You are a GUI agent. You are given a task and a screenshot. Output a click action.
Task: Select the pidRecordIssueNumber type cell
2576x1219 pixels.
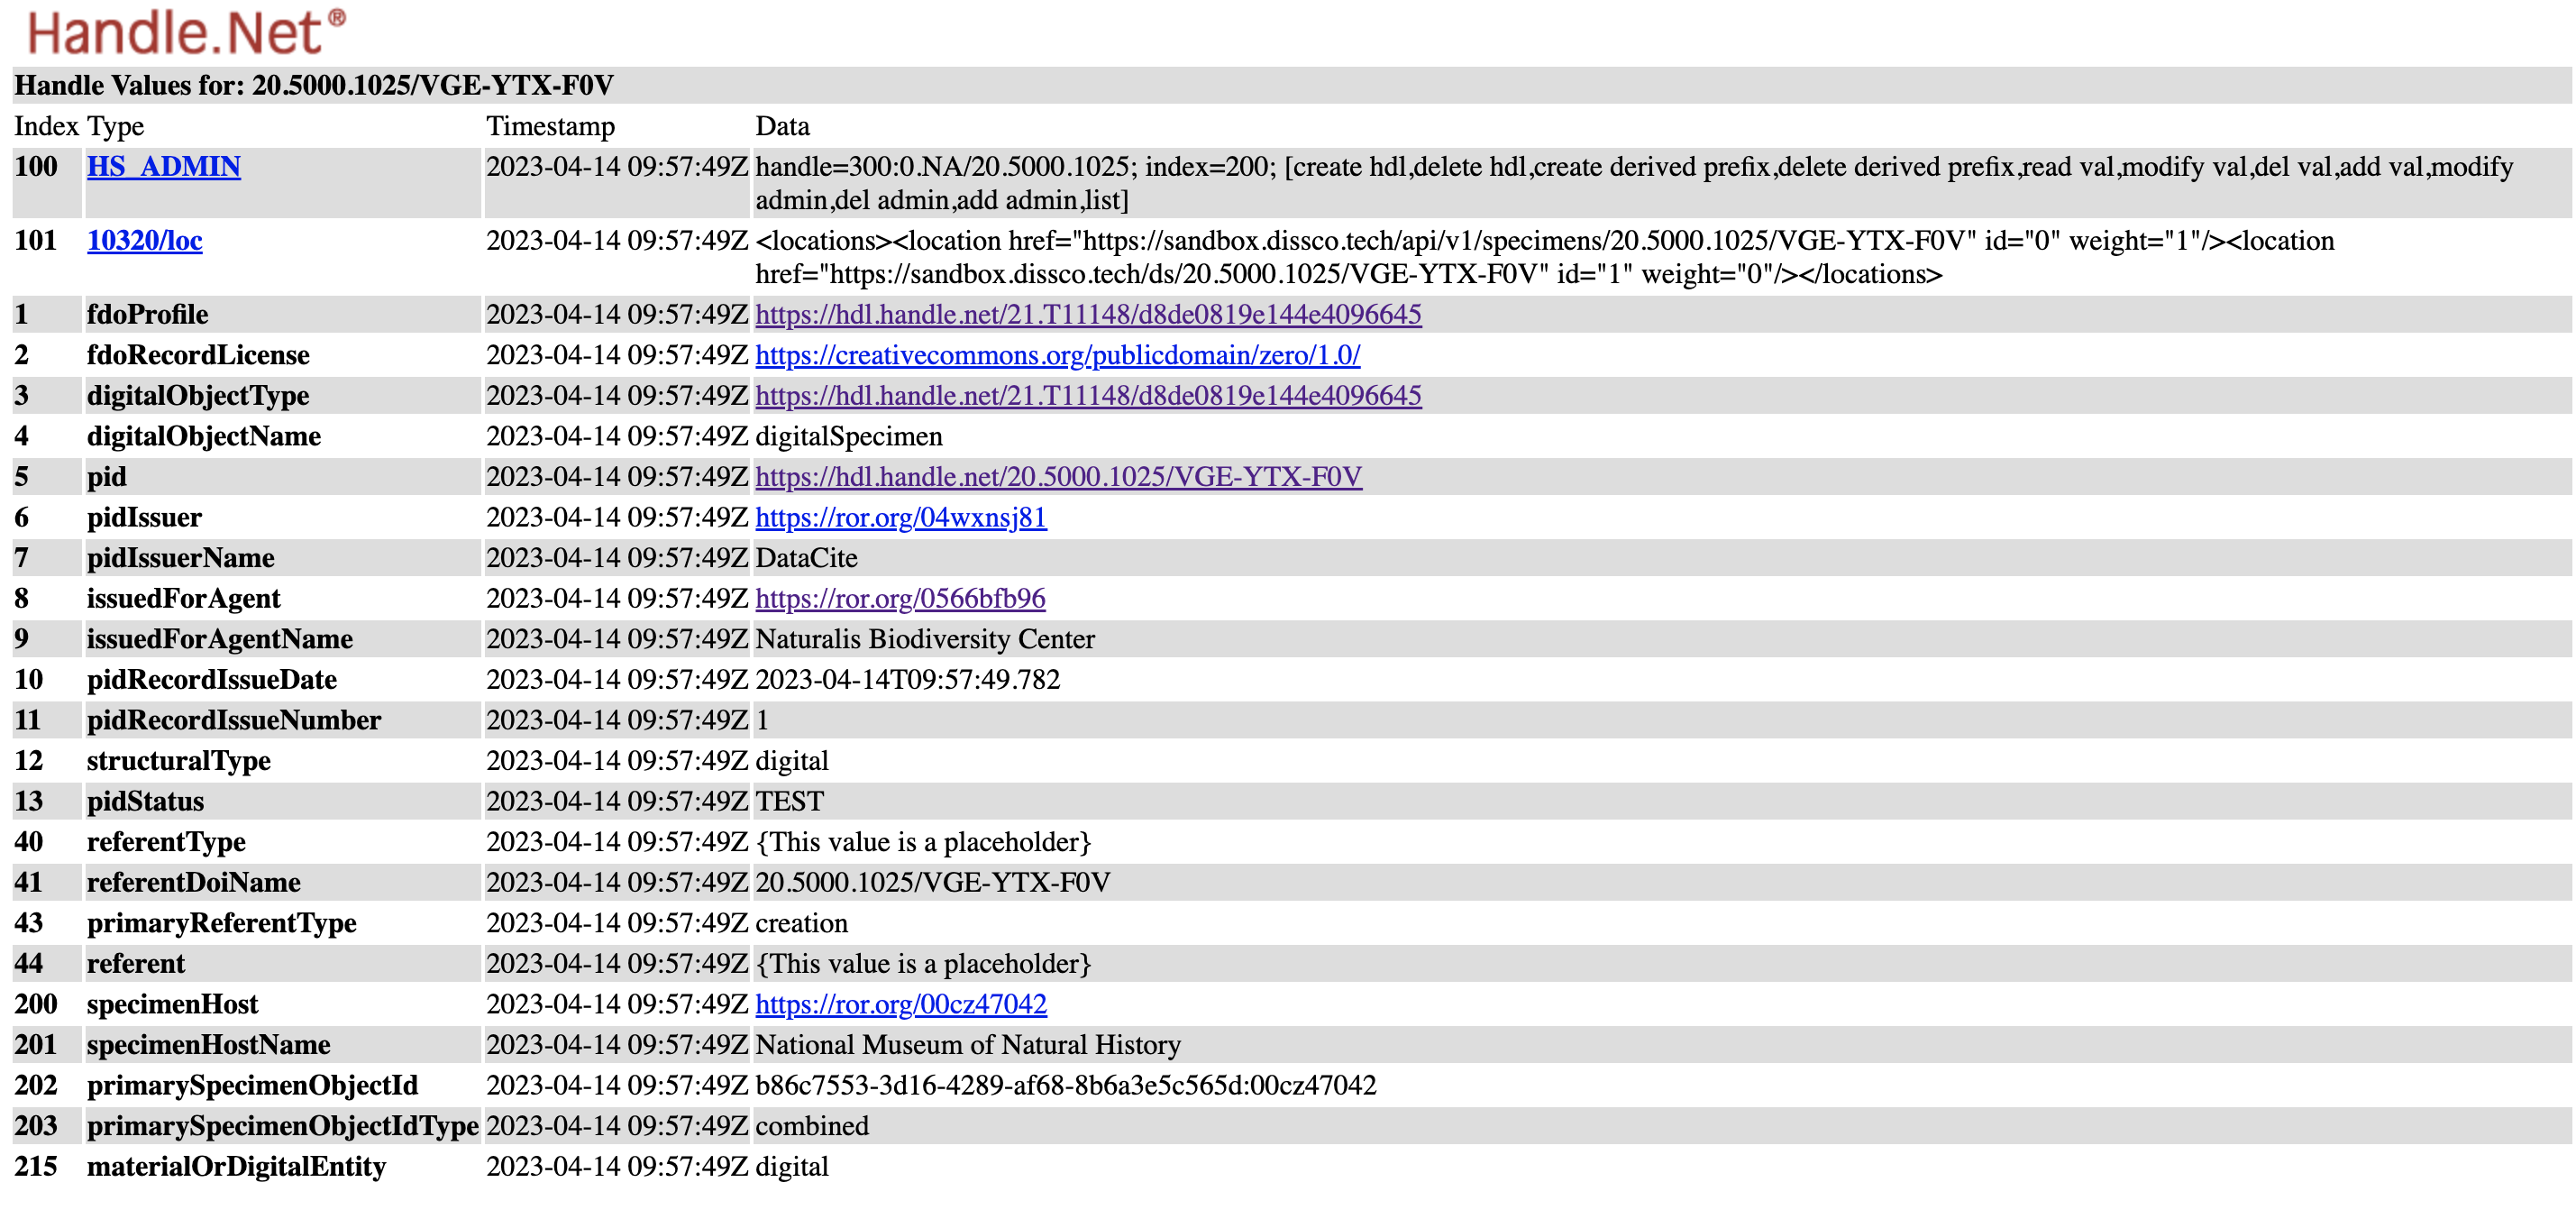point(283,720)
